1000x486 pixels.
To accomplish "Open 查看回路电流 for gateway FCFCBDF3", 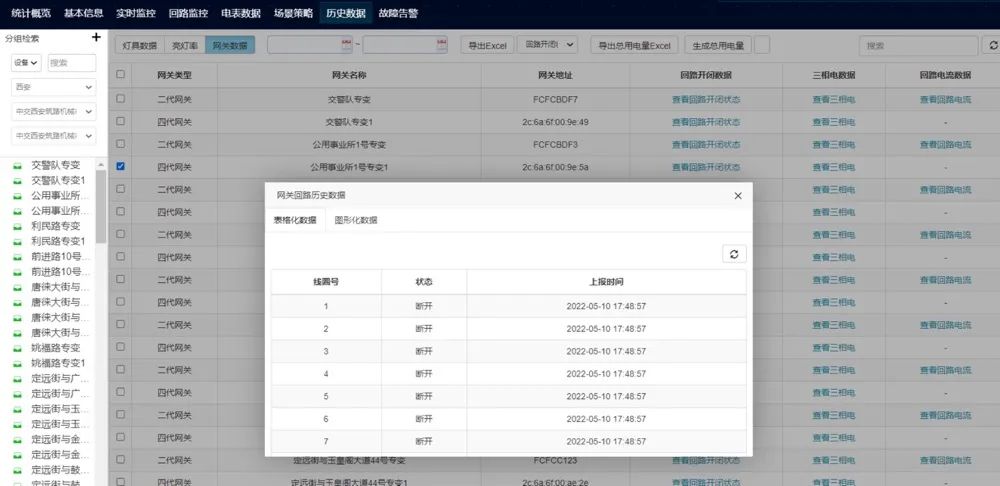I will pos(945,145).
